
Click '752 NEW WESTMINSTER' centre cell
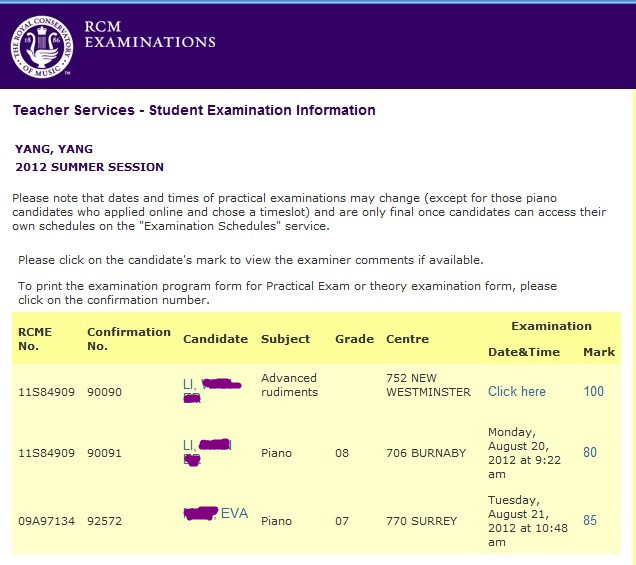pos(428,385)
